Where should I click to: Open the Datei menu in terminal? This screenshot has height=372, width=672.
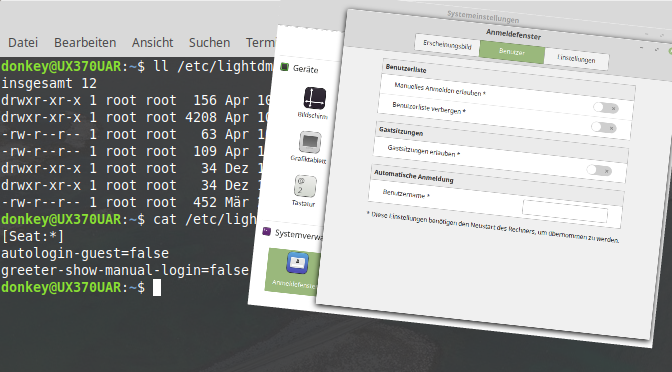click(x=23, y=42)
